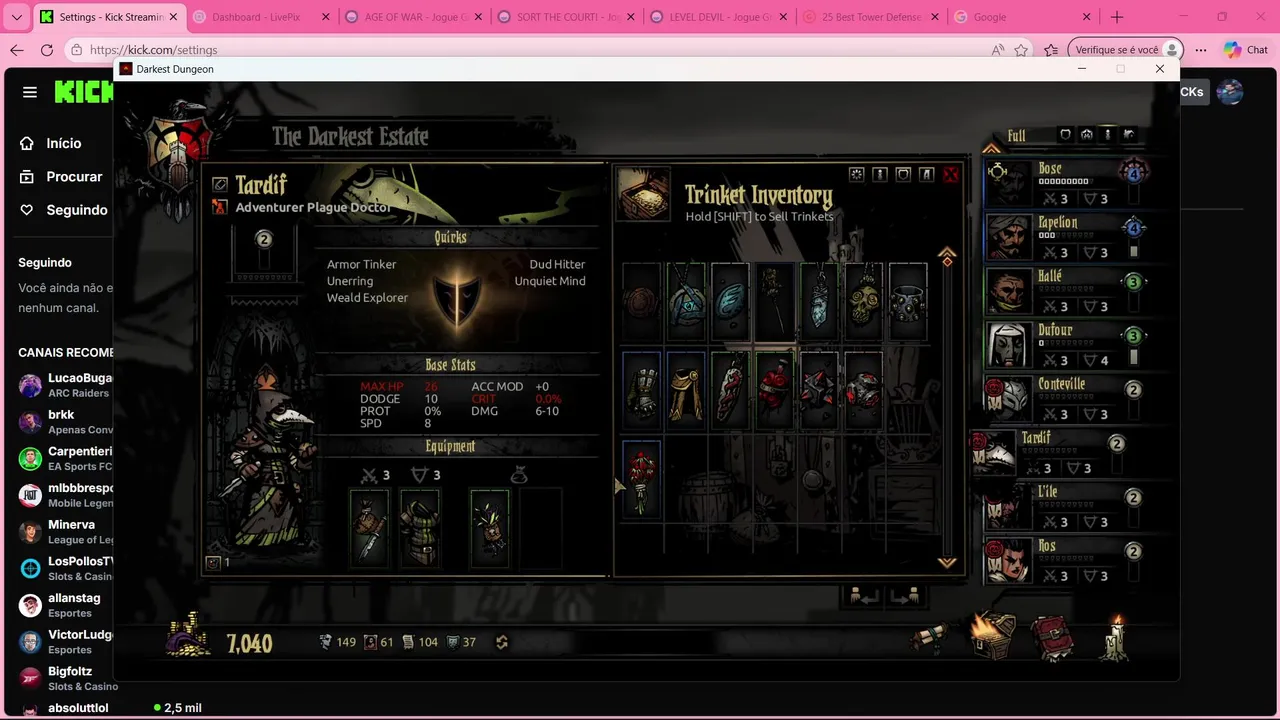1280x720 pixels.
Task: Open Início in Kick sidebar
Action: [64, 143]
